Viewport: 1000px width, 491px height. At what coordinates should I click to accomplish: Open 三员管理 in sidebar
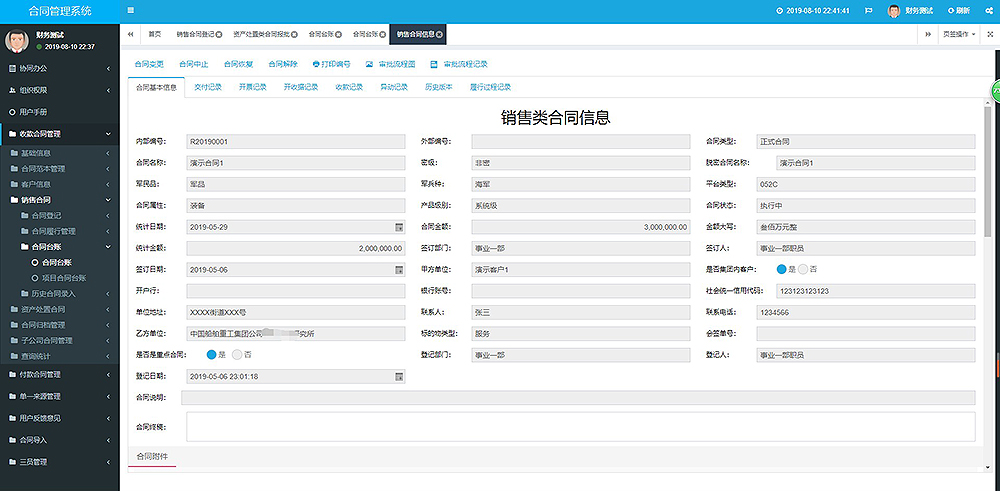click(59, 462)
